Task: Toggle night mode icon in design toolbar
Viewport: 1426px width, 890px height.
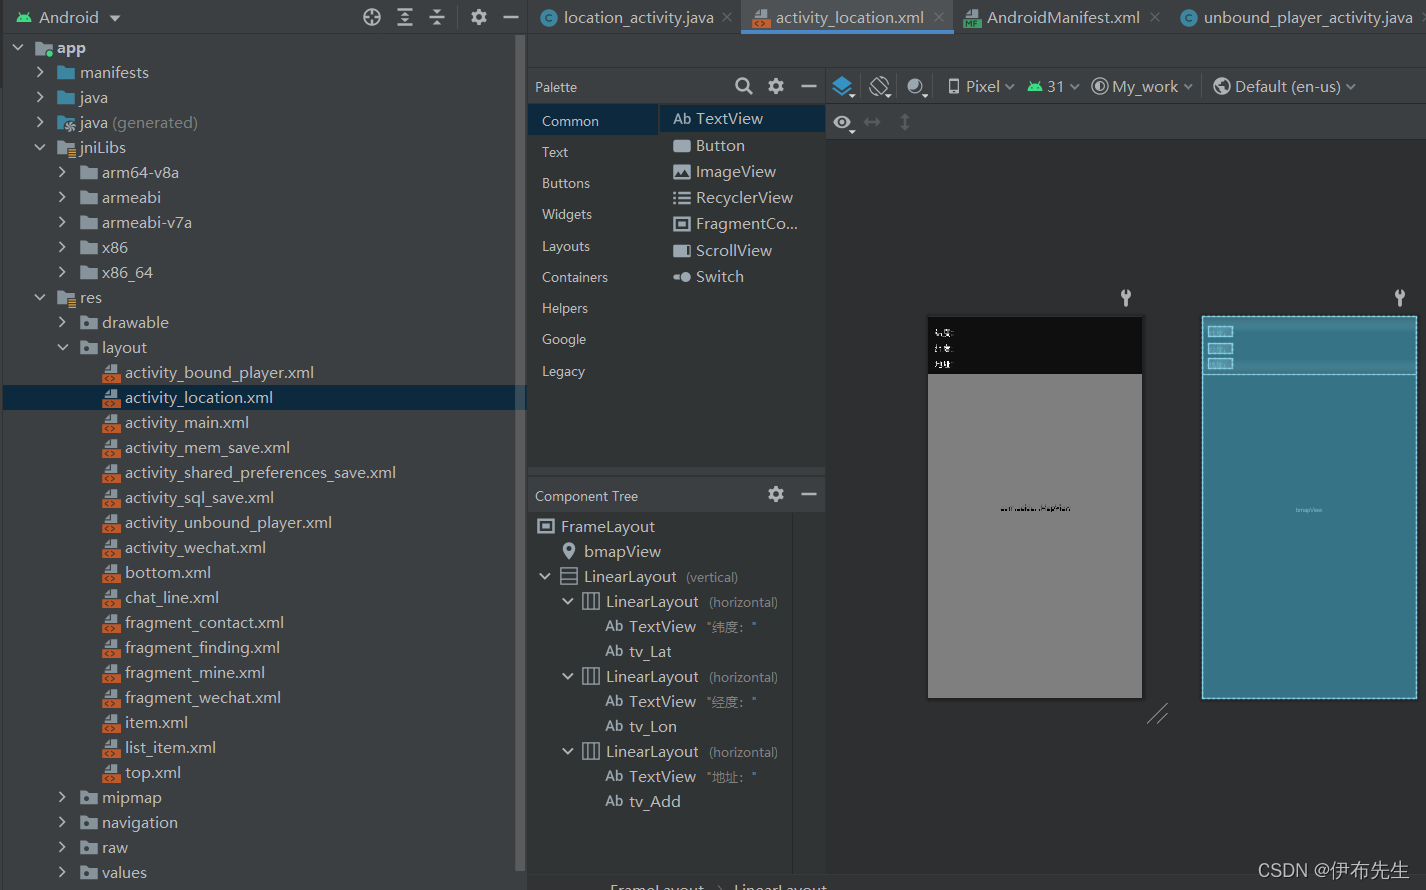Action: point(916,87)
